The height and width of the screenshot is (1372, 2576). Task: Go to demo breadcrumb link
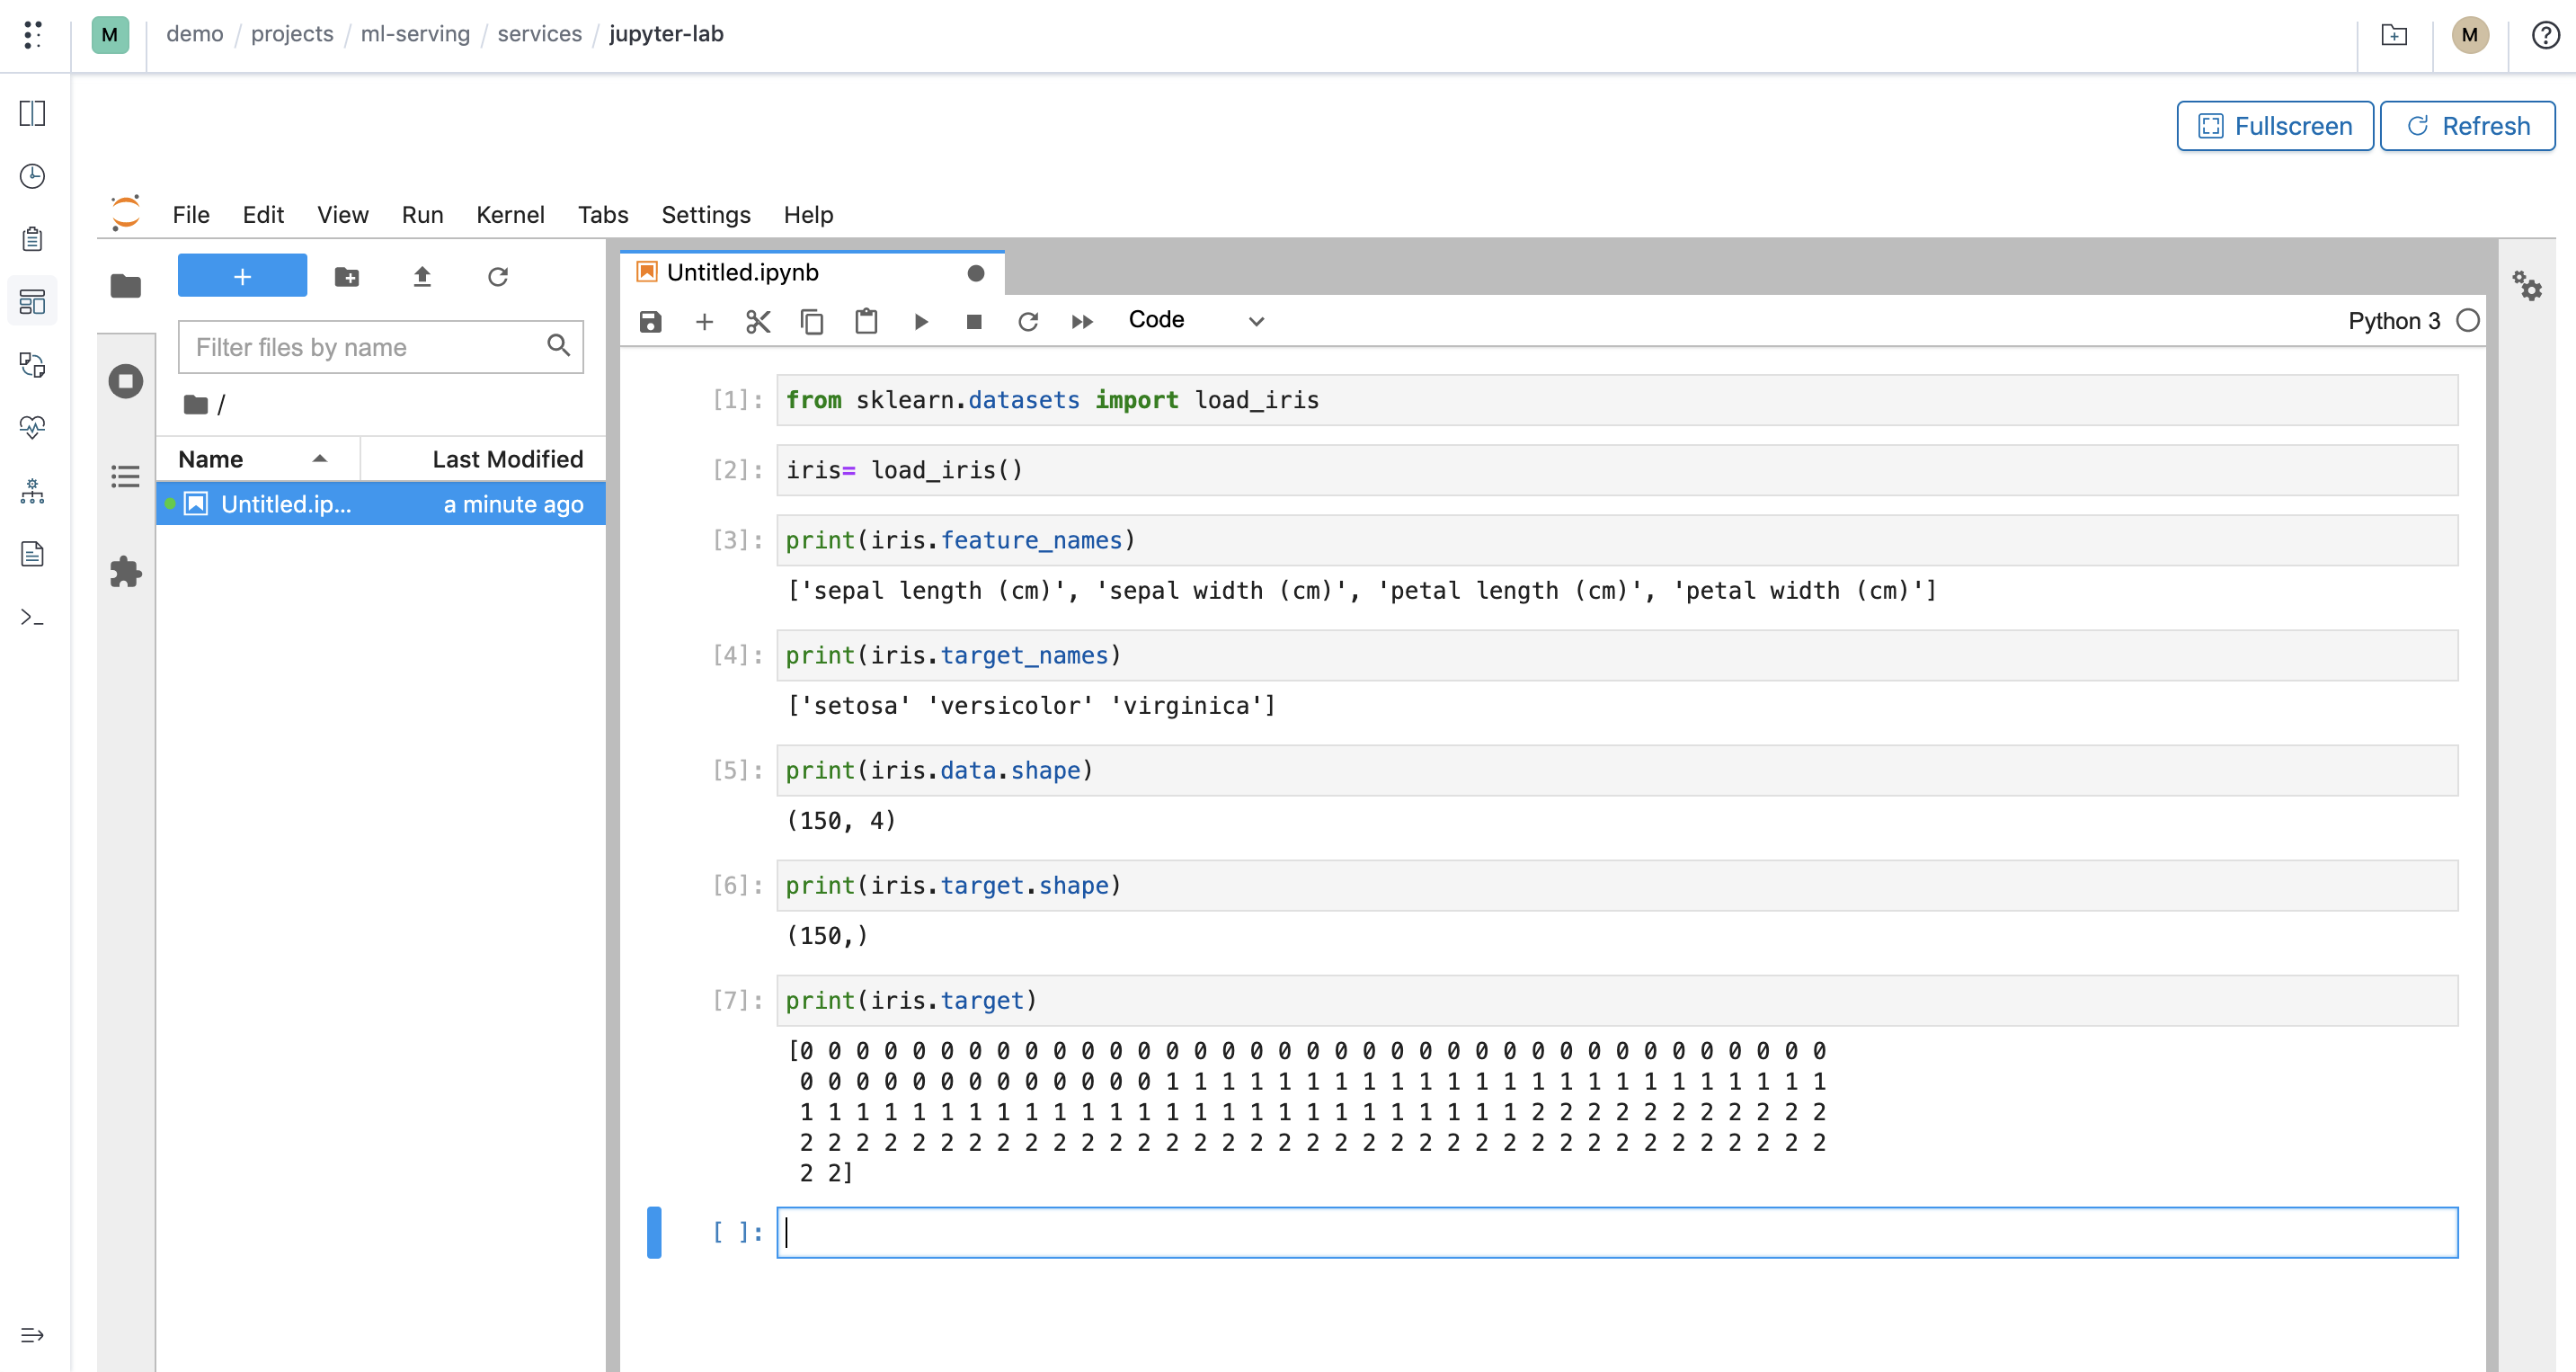tap(195, 34)
